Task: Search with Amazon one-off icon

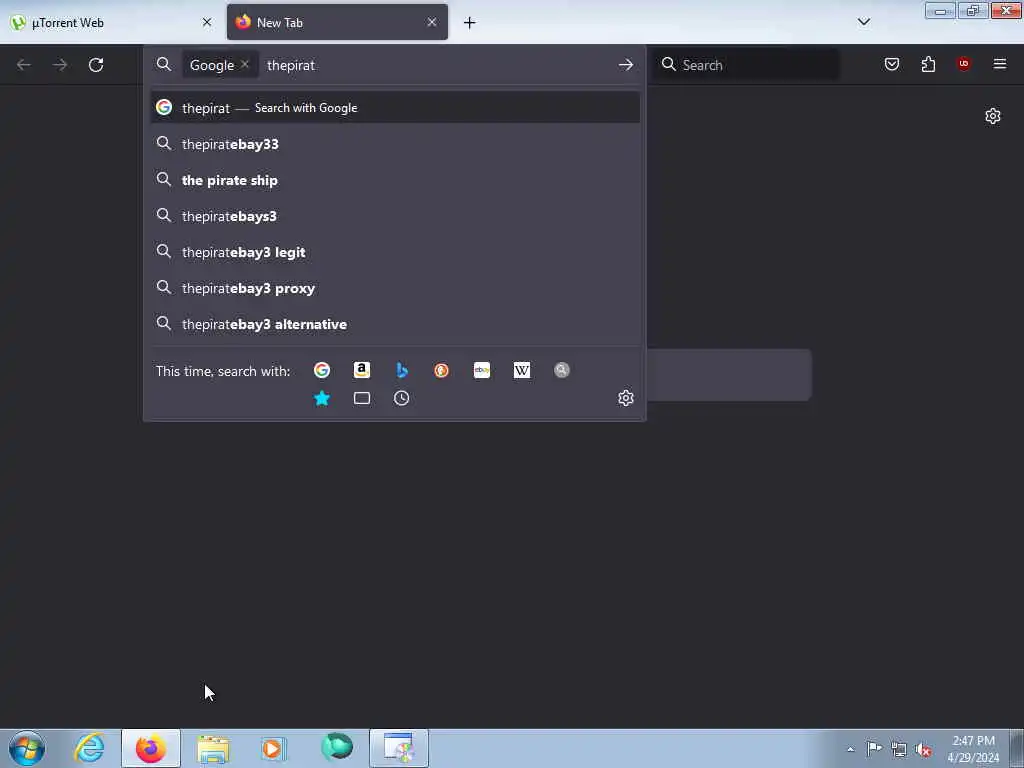Action: (x=362, y=370)
